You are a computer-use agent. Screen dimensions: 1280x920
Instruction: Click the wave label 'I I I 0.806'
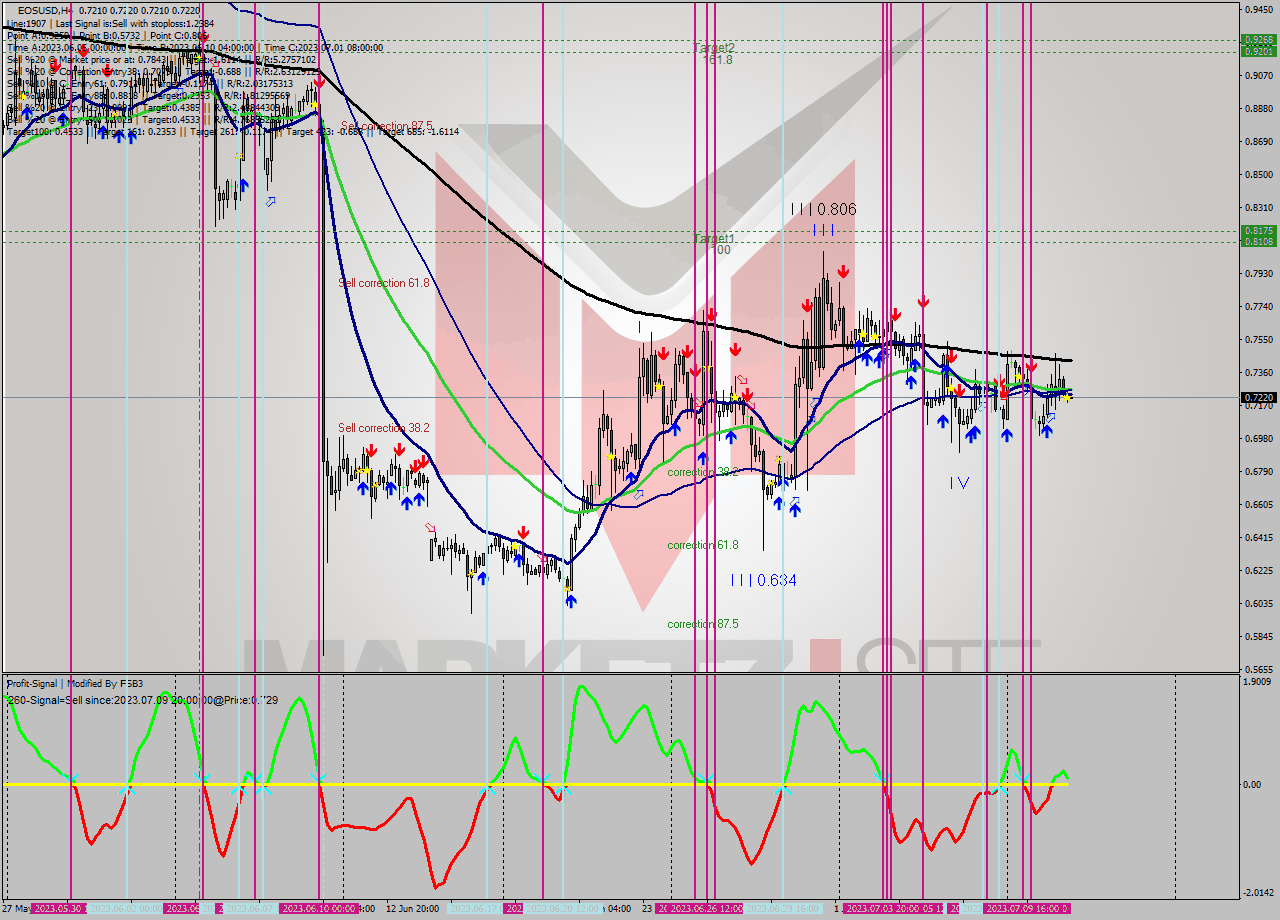tap(823, 210)
